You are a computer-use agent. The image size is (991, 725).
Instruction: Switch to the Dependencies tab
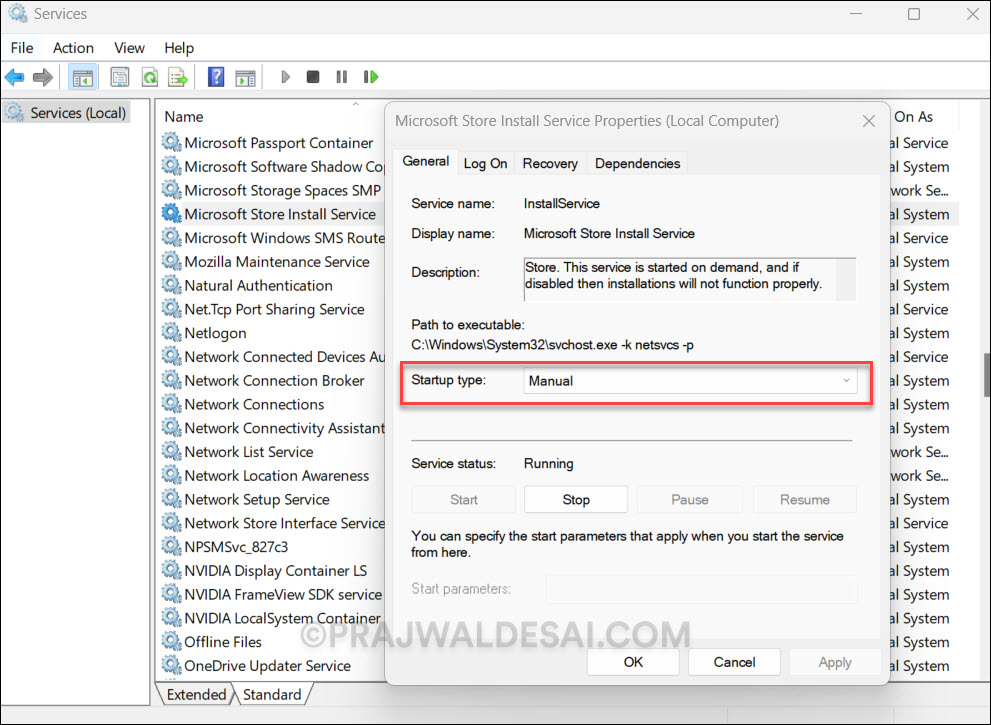point(637,164)
